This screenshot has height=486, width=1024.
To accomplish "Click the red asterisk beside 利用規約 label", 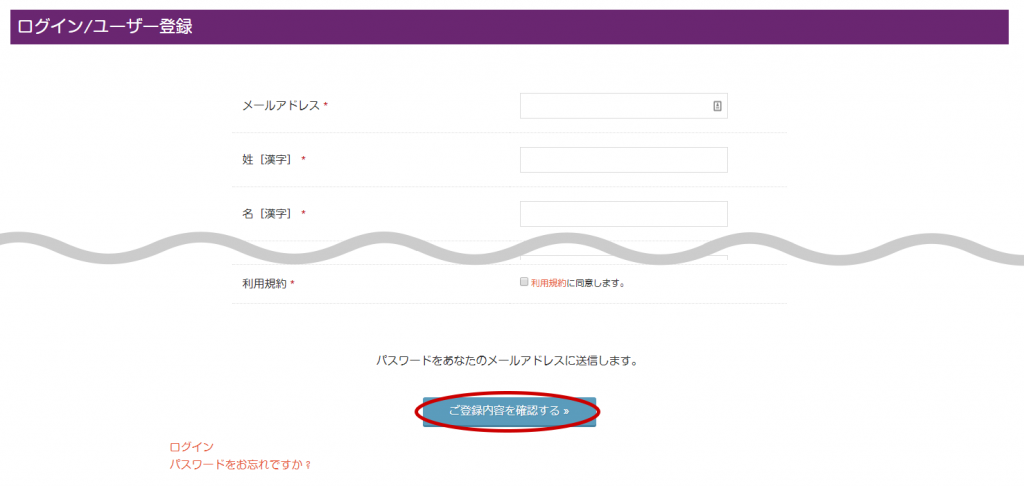I will click(x=292, y=284).
